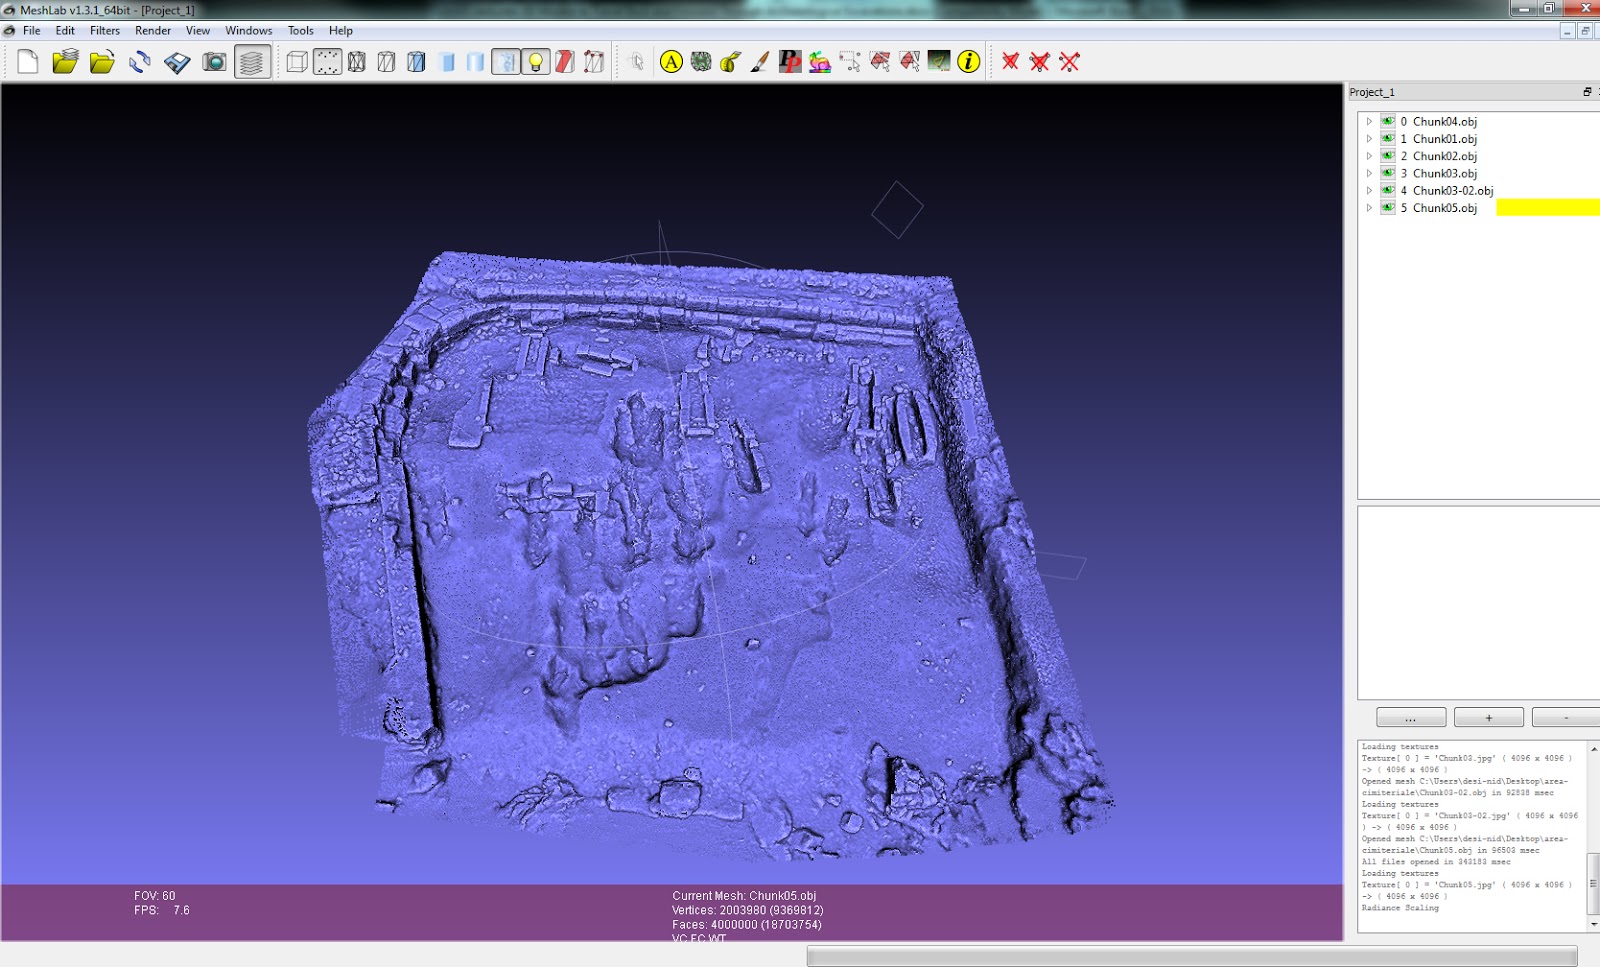Click the ... button near the log panel
This screenshot has width=1600, height=967.
click(x=1410, y=717)
